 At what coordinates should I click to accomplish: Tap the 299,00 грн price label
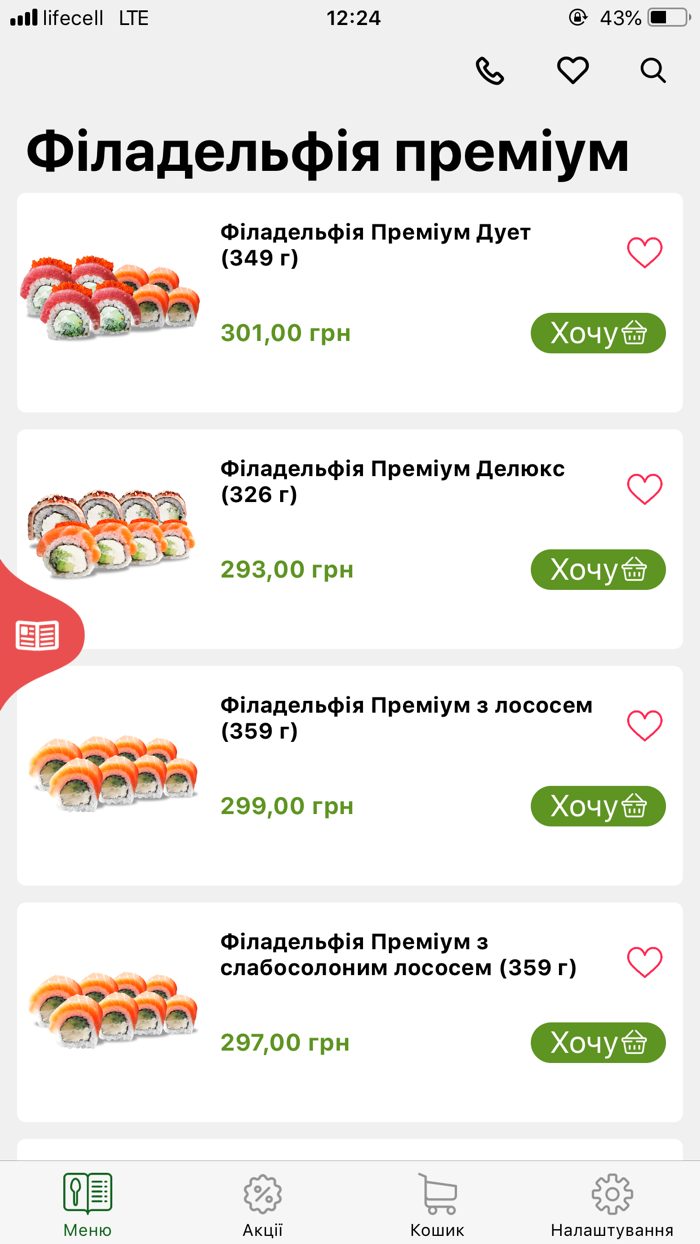pos(285,806)
